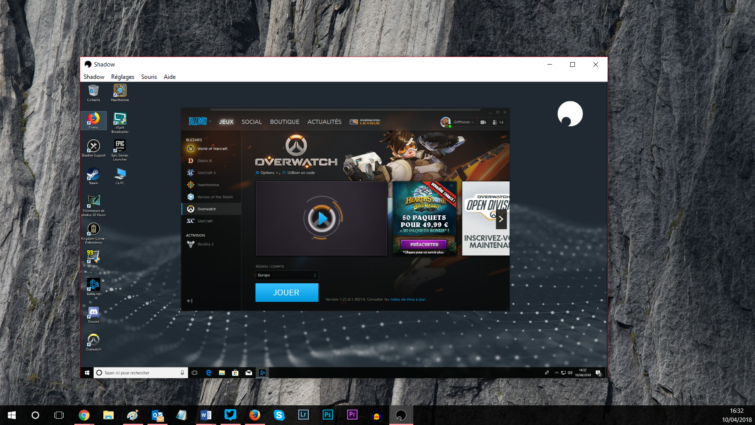This screenshot has height=425, width=755.
Task: Open the Firefox desktop shortcut in Shadow
Action: click(93, 120)
